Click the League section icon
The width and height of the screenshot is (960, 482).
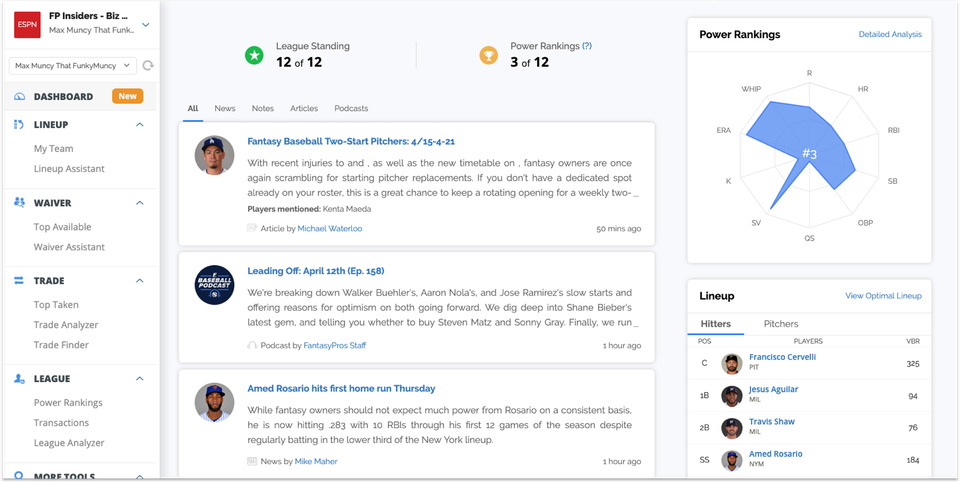[x=19, y=378]
